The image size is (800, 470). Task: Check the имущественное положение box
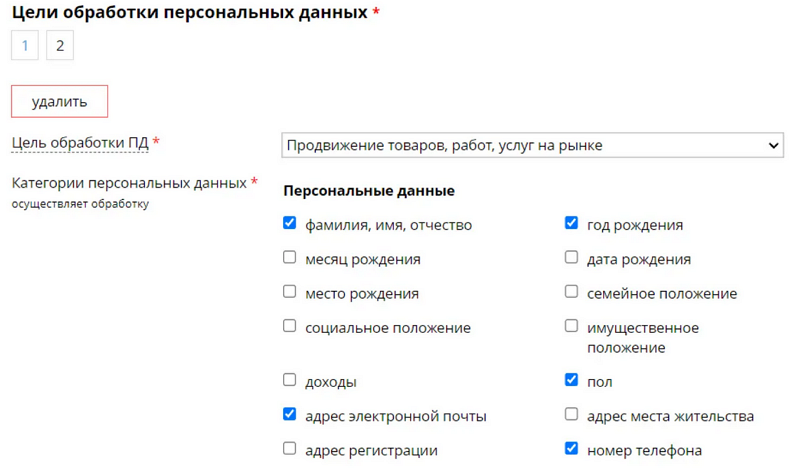572,326
